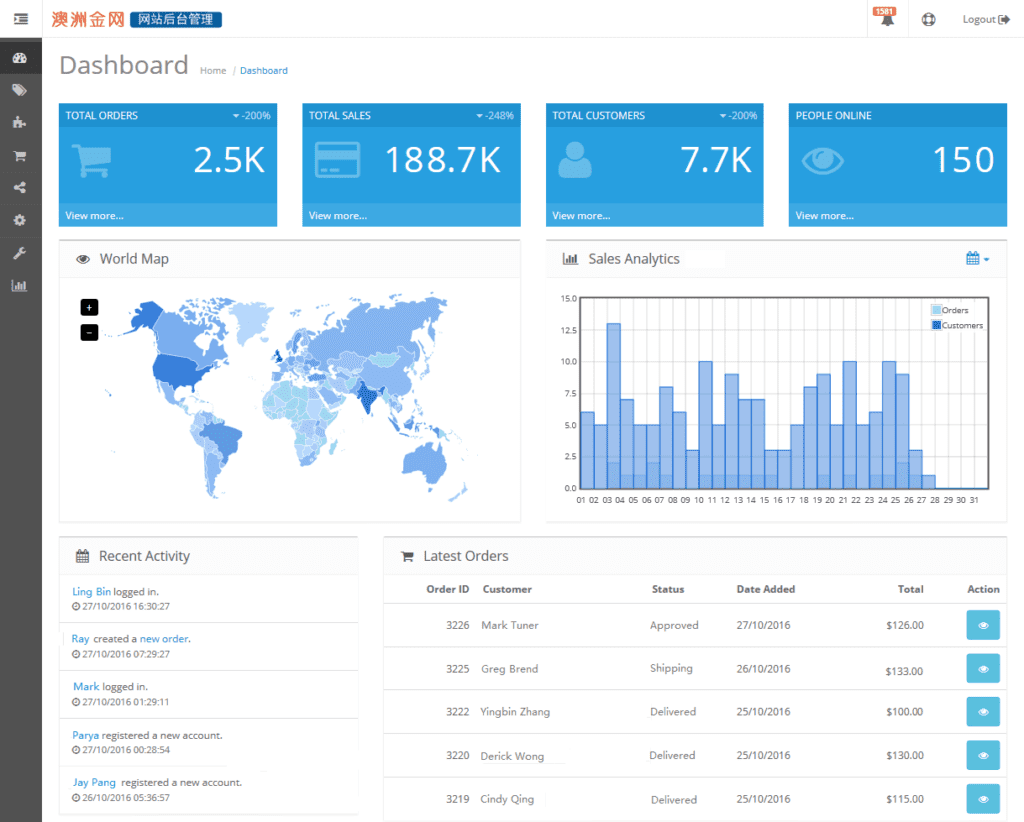Screen dimensions: 1024x822
Task: Toggle the sidebar menu collapse button
Action: pyautogui.click(x=21, y=19)
